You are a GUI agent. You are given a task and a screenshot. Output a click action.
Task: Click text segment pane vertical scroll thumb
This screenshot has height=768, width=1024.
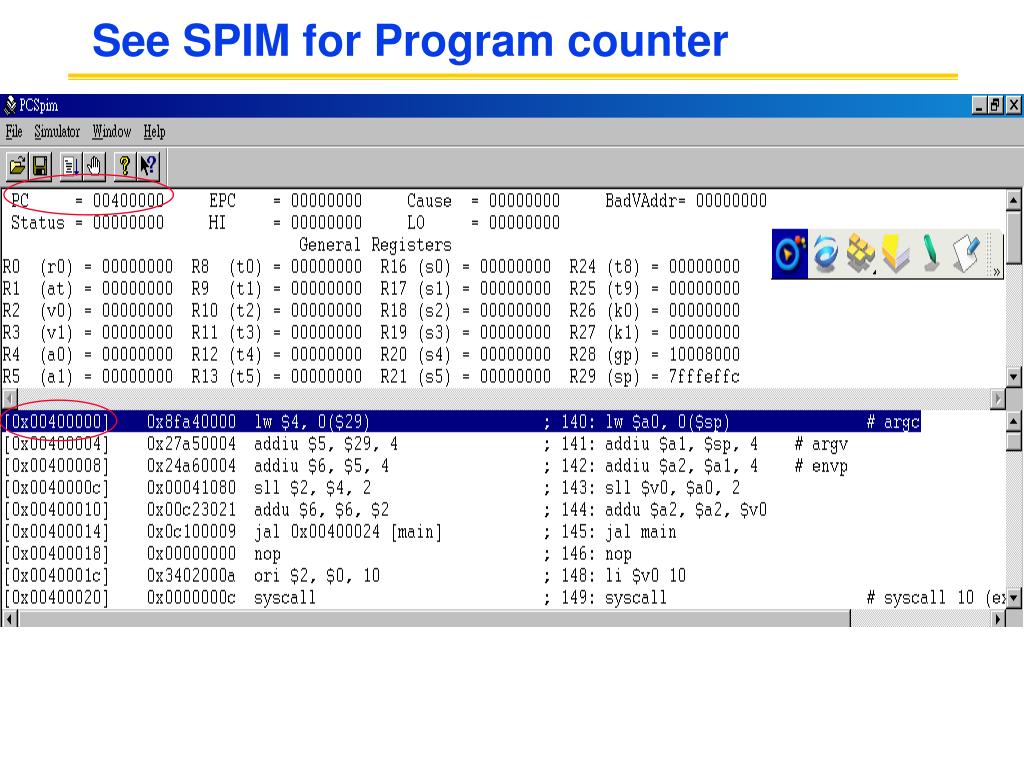tap(1013, 441)
